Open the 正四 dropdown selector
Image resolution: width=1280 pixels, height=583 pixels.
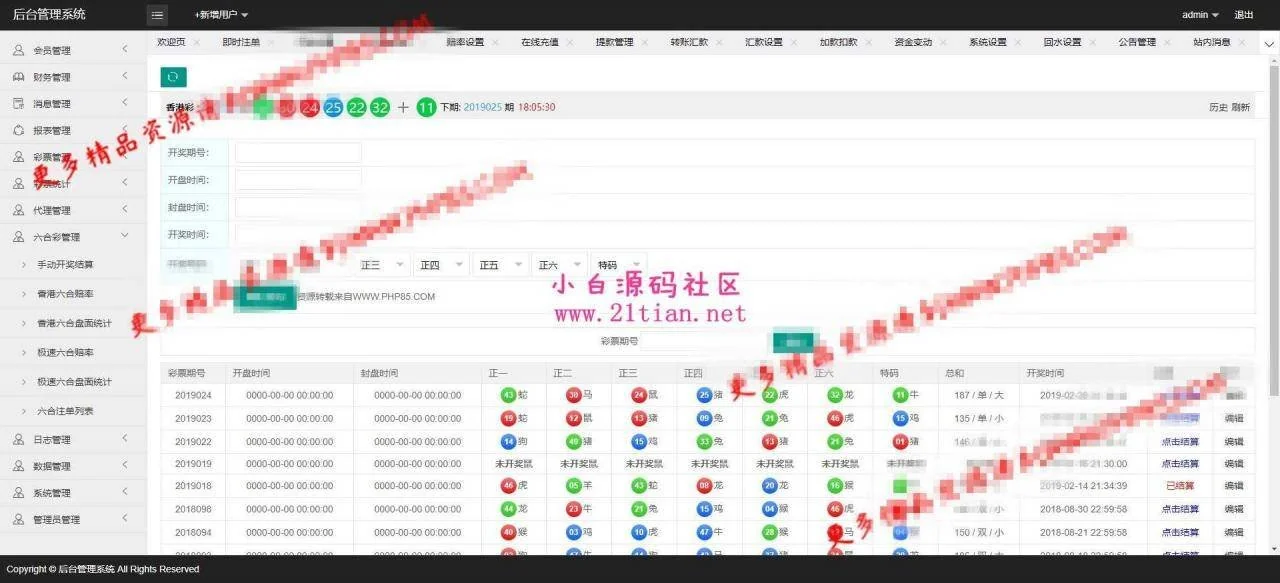pos(442,265)
